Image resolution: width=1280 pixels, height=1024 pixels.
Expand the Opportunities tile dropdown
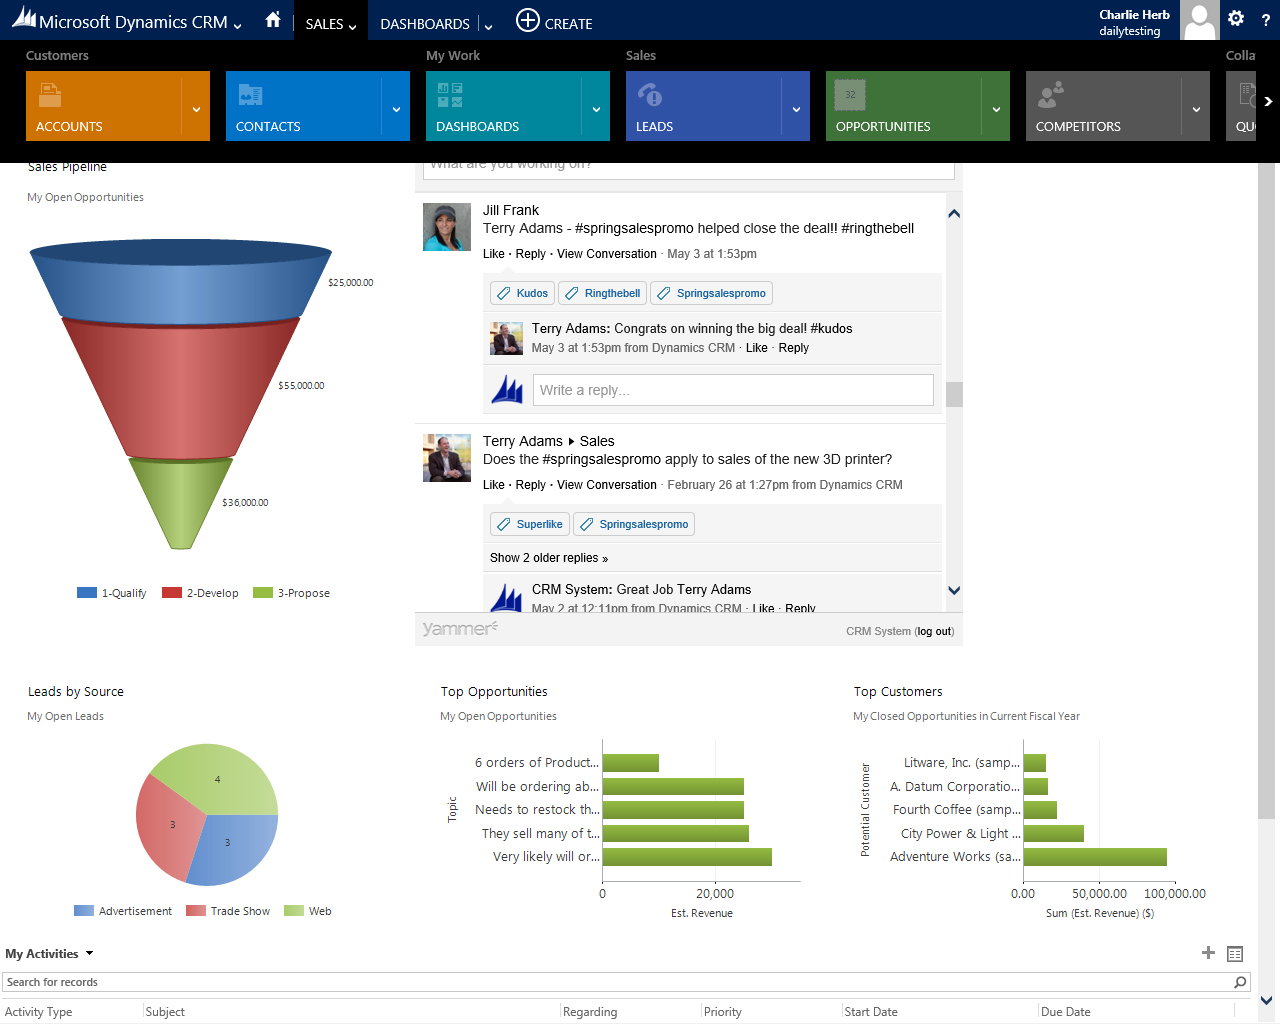(996, 109)
